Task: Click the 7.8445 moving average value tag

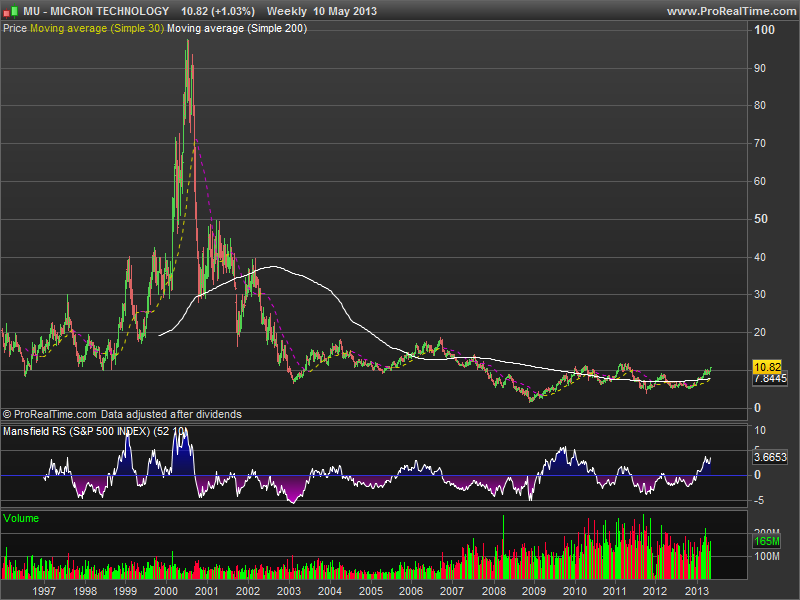Action: [x=768, y=379]
